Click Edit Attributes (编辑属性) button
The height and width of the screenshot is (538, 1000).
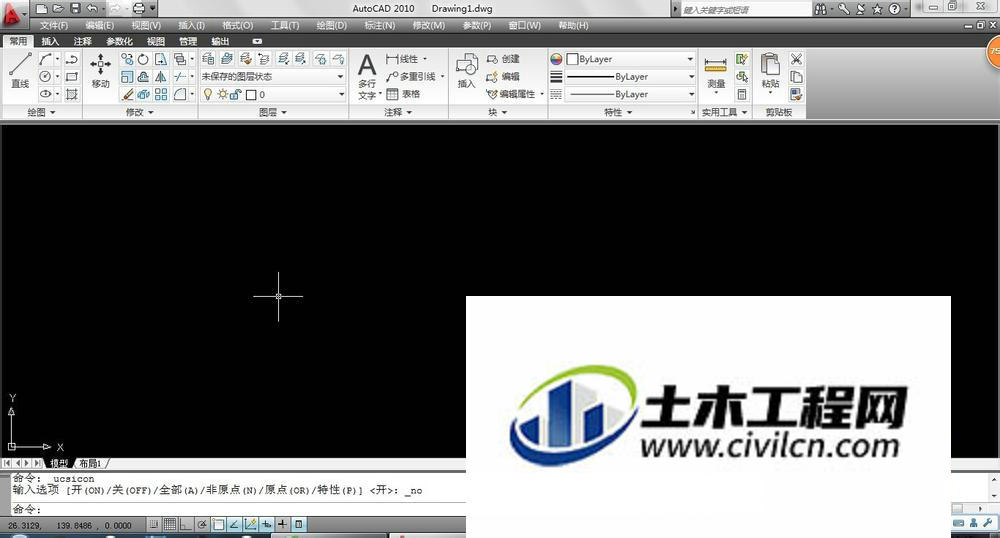[x=514, y=94]
